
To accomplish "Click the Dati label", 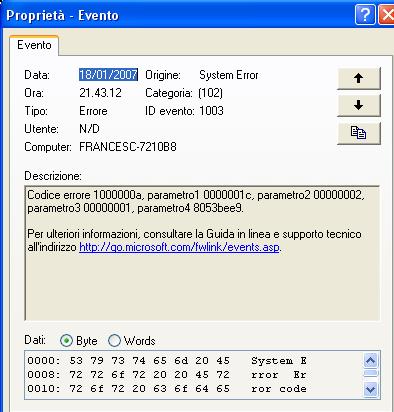I will pyautogui.click(x=35, y=340).
